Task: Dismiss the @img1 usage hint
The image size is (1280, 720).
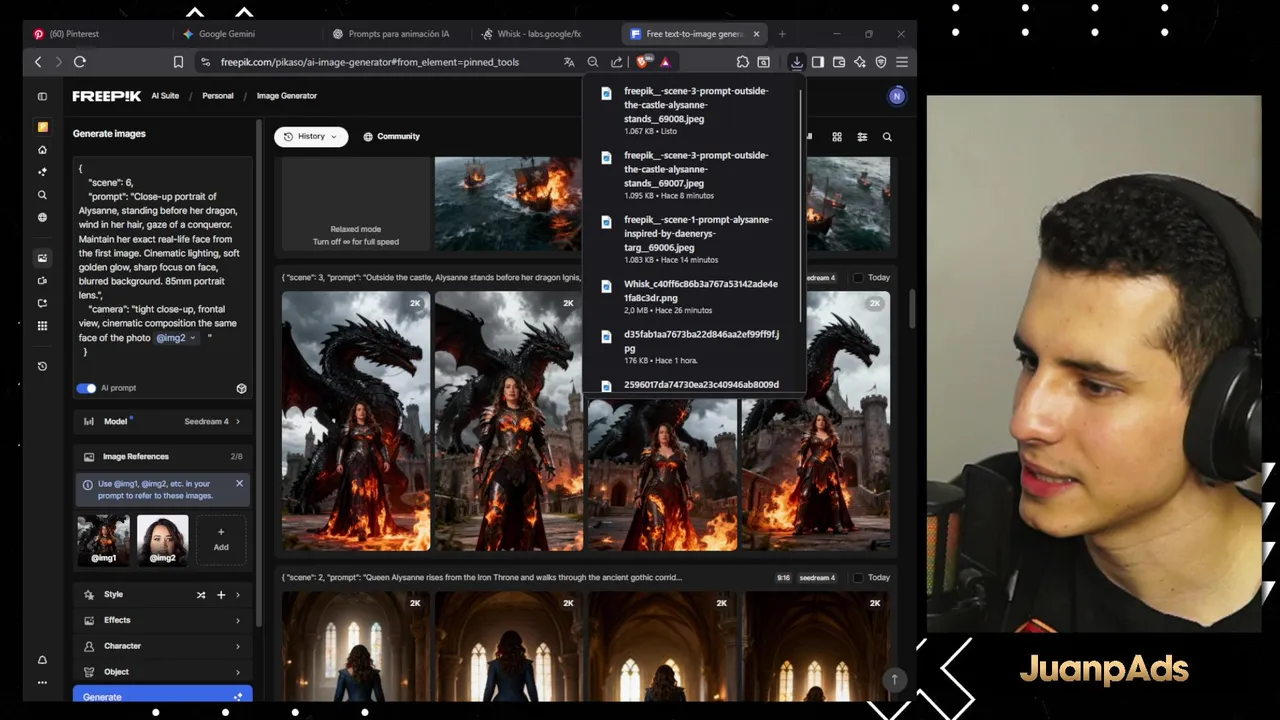Action: pos(239,484)
